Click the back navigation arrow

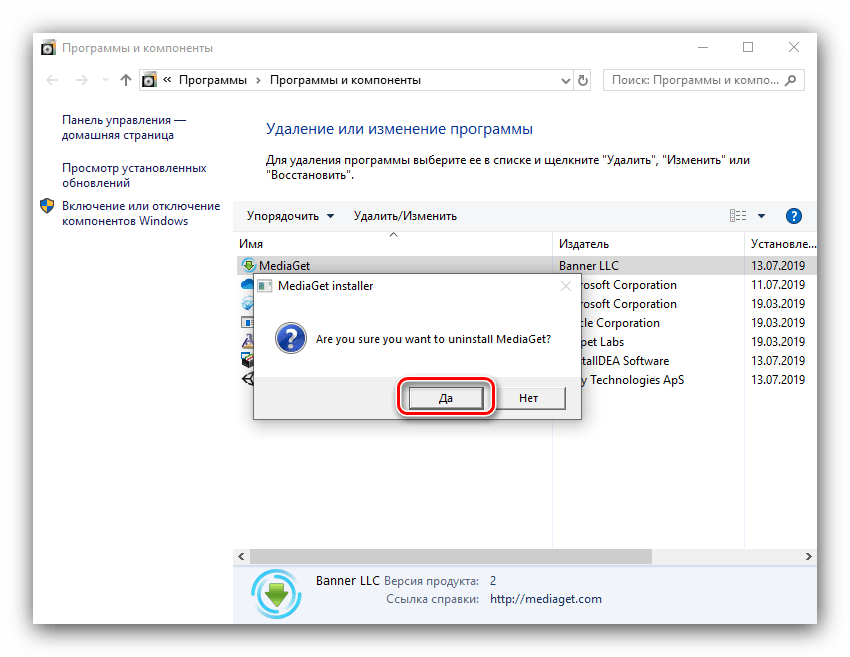(54, 80)
